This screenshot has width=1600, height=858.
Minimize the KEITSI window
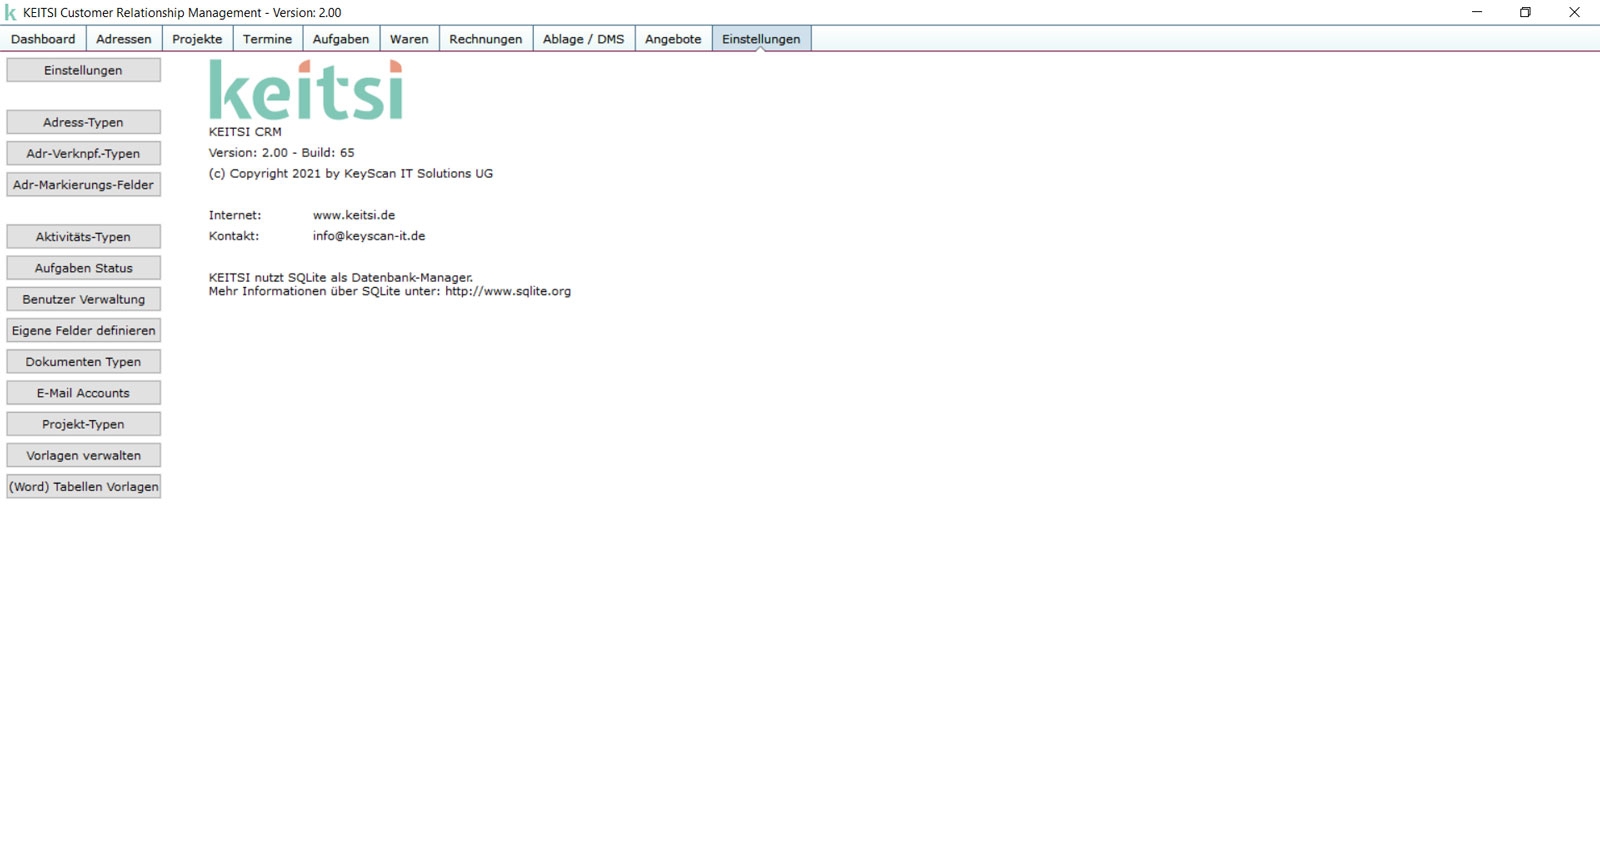1477,12
